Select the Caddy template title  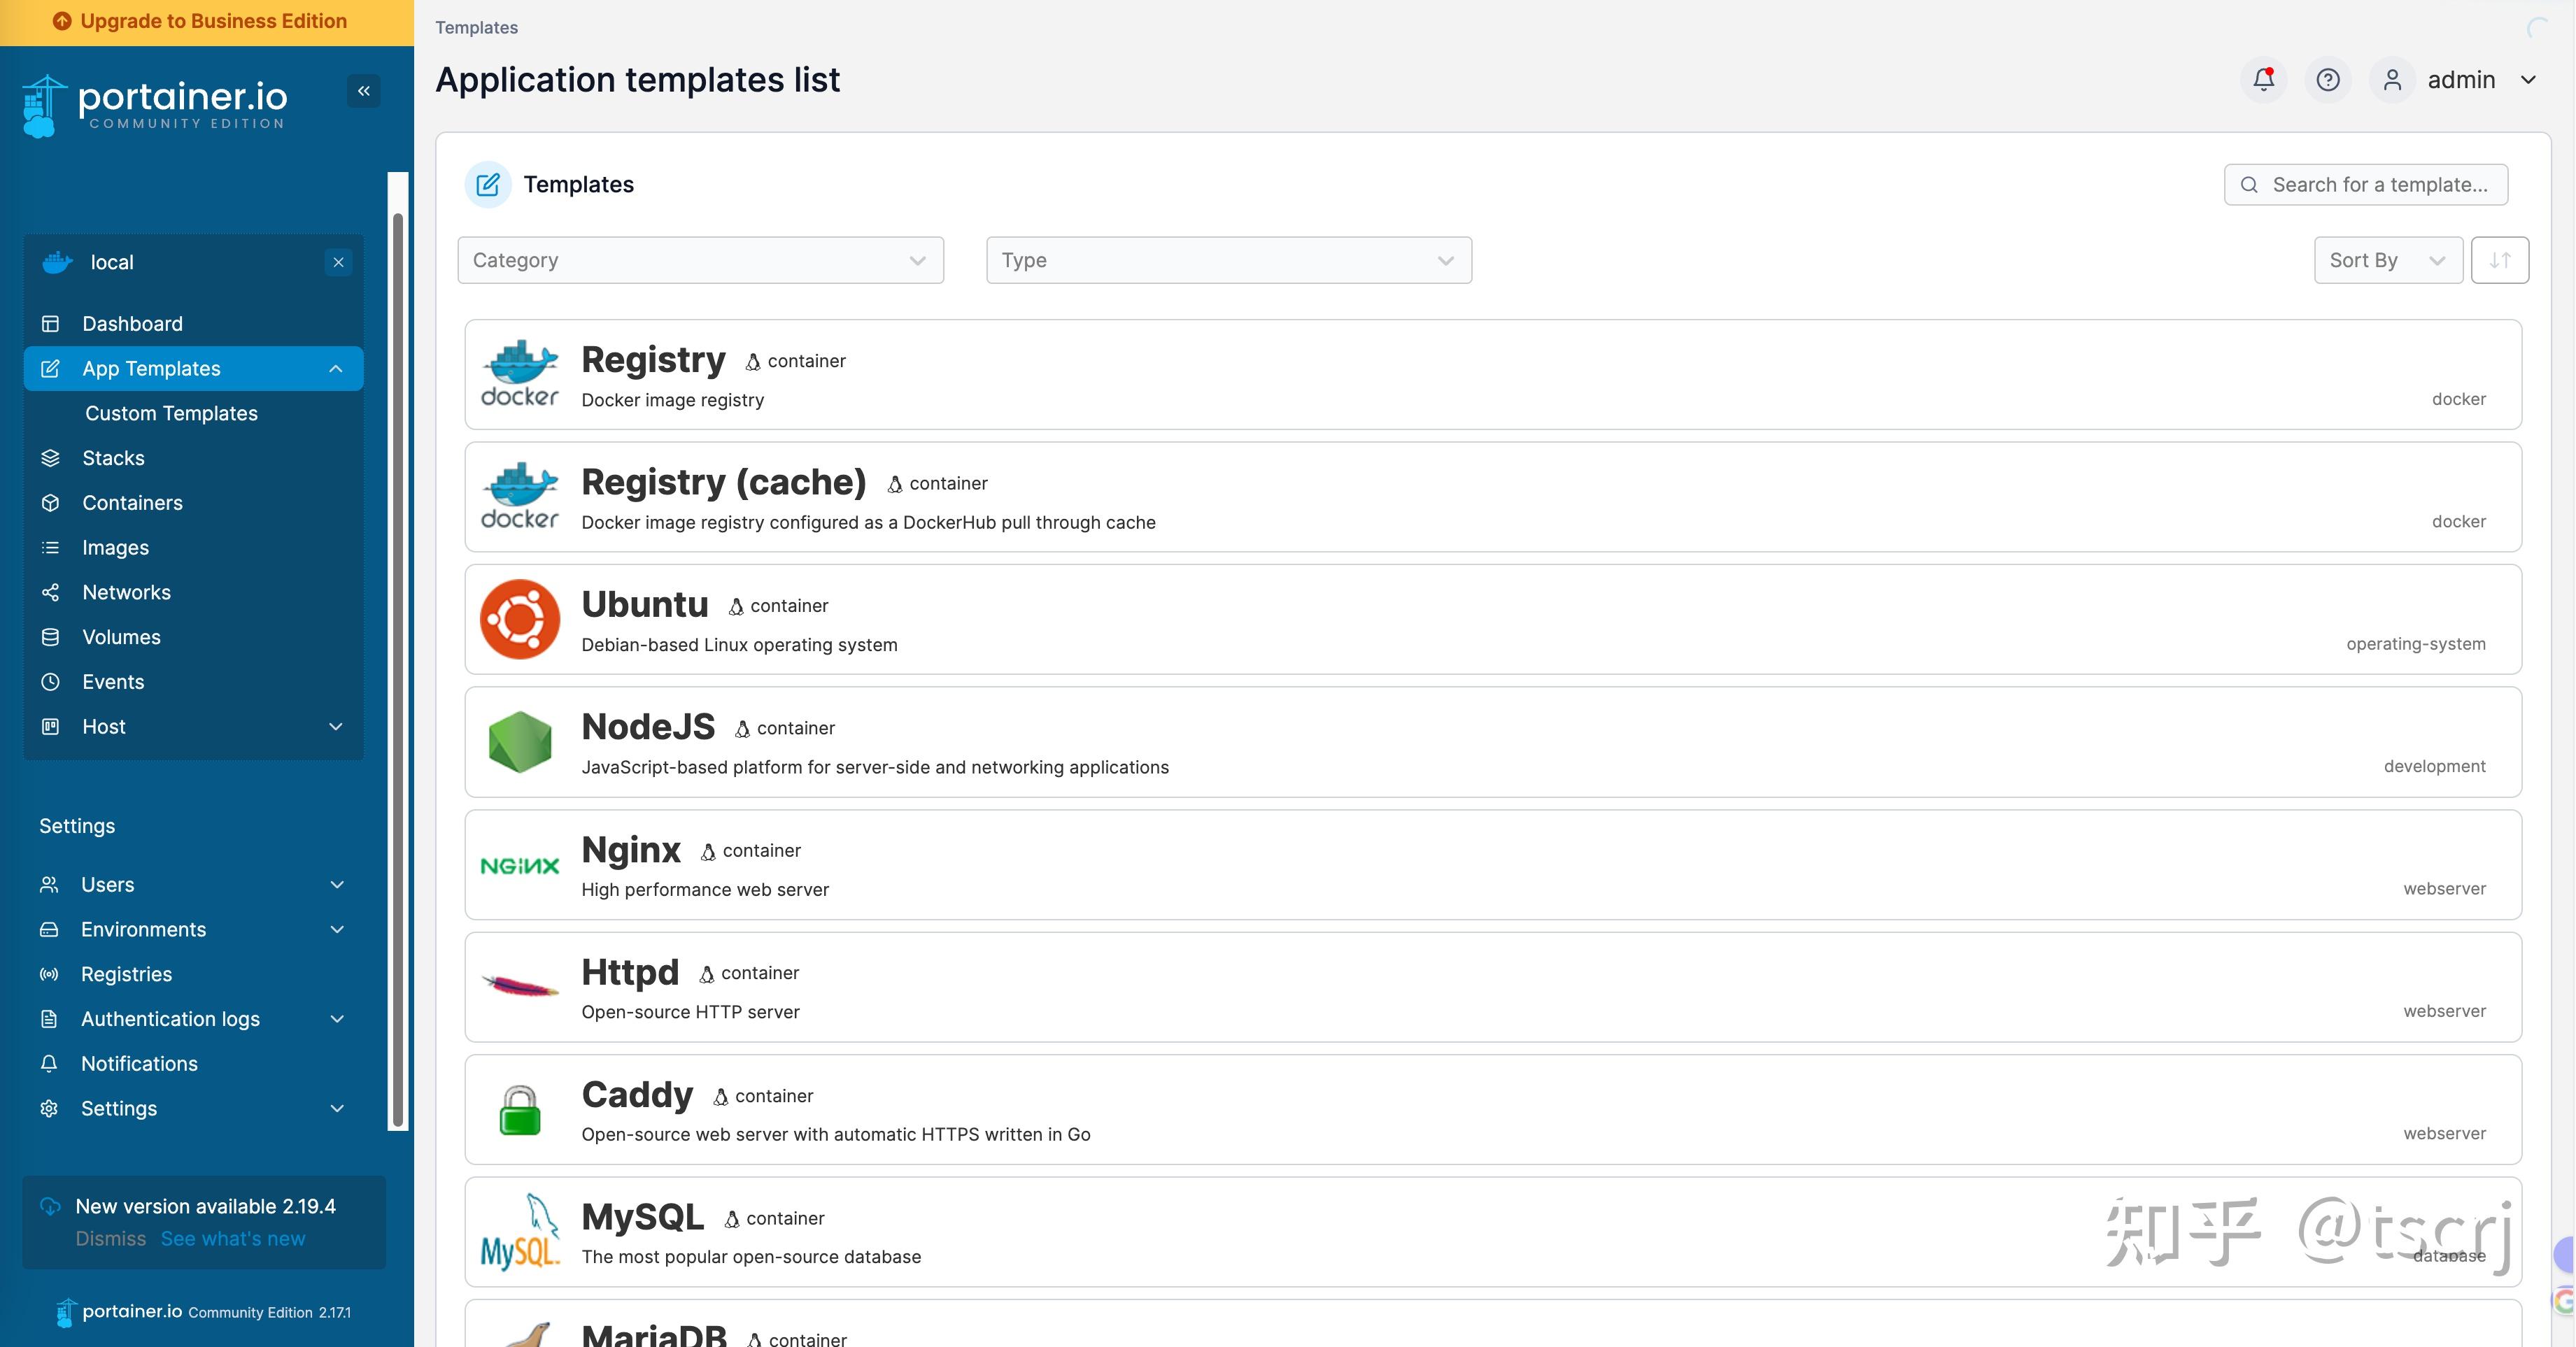click(637, 1094)
